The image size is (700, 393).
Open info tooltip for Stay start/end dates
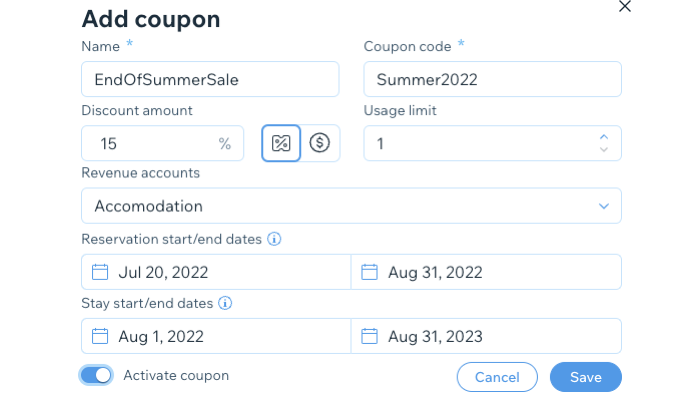pyautogui.click(x=225, y=303)
